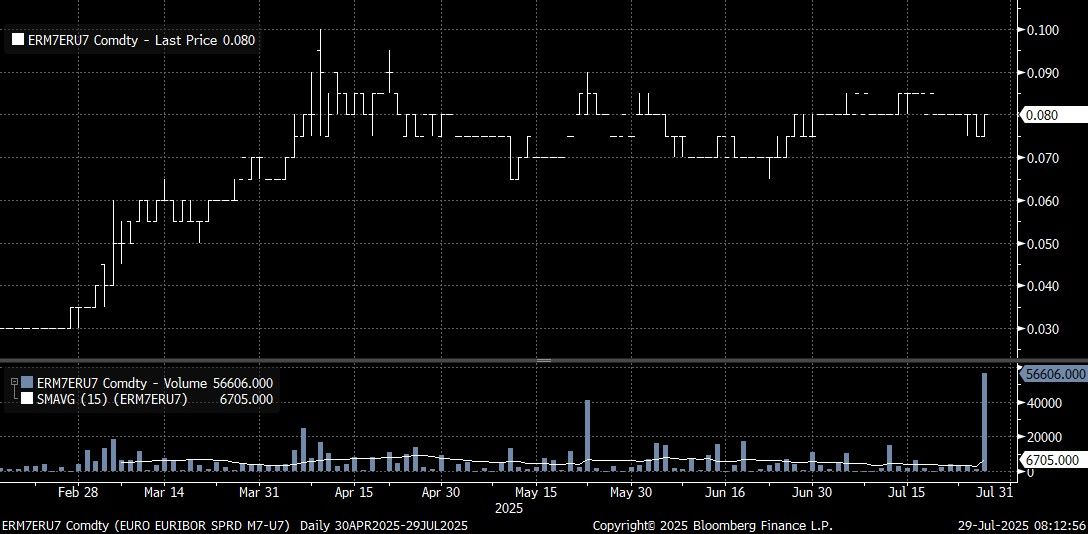The image size is (1088, 534).
Task: Click the 0.040 price axis label
Action: [x=1042, y=286]
